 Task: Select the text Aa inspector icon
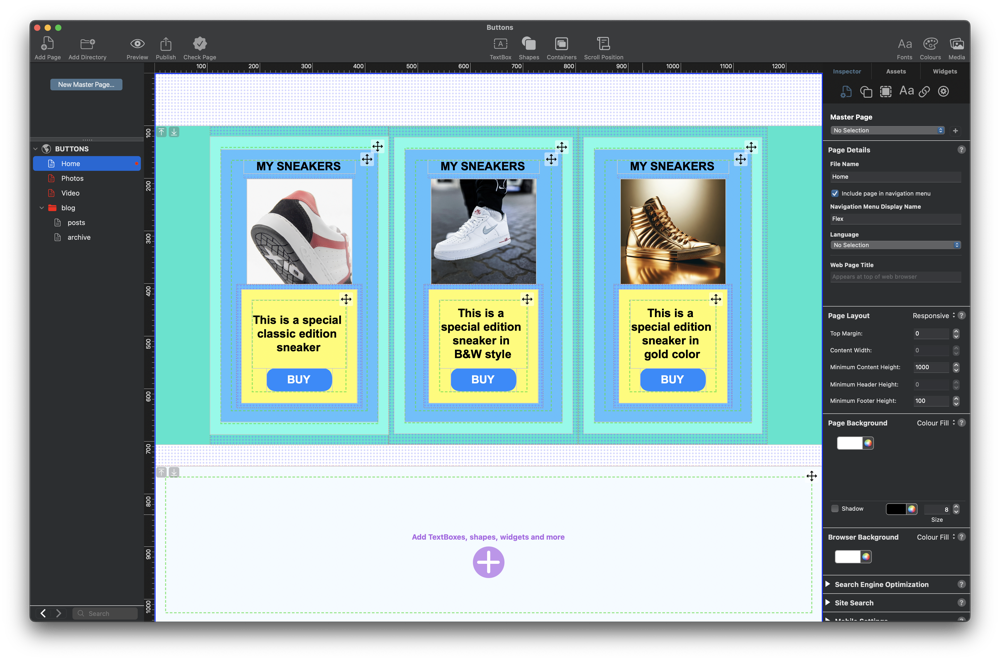click(x=906, y=91)
